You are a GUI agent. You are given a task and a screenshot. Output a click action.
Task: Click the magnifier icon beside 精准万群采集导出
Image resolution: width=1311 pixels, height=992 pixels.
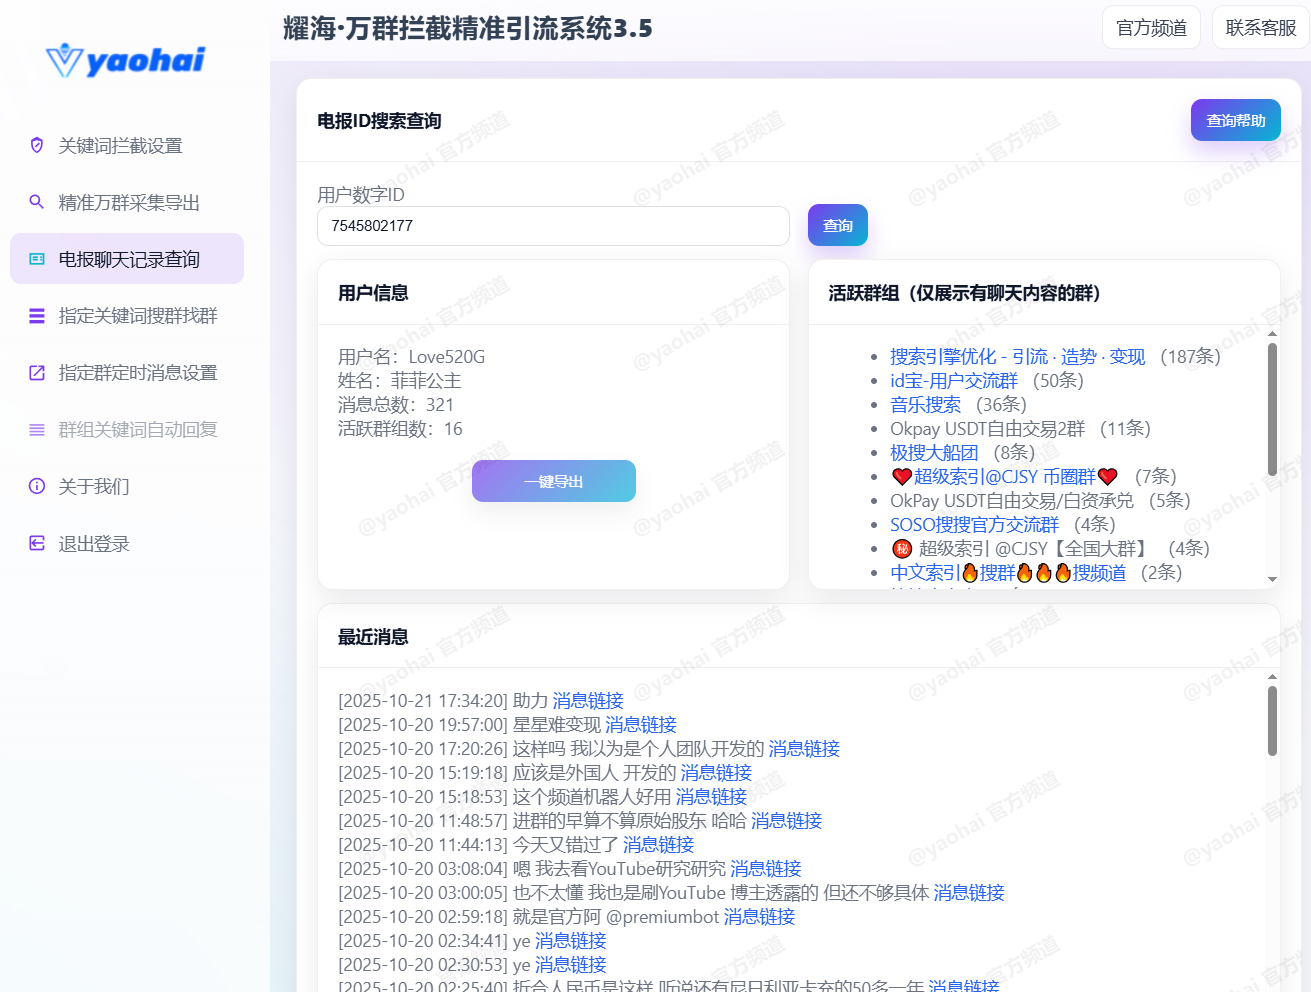[x=37, y=202]
